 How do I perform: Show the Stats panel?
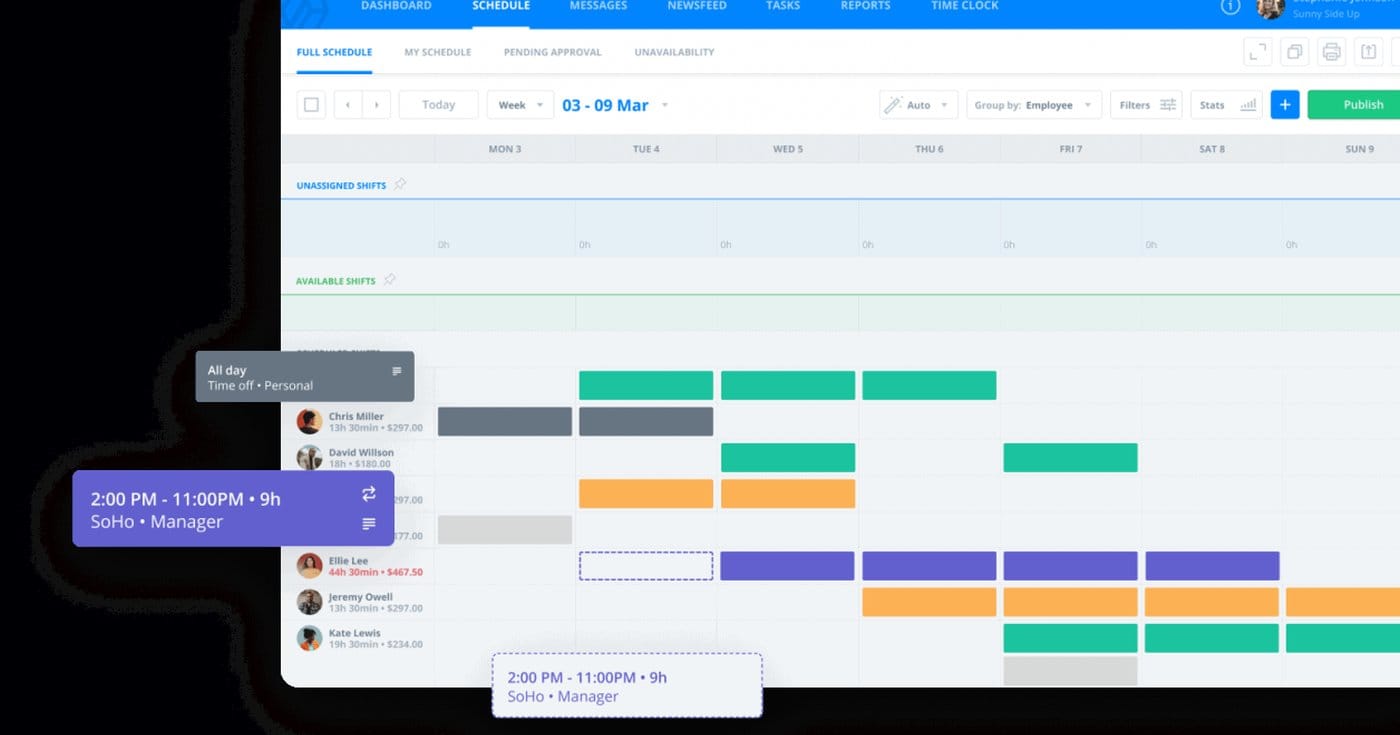click(1226, 105)
